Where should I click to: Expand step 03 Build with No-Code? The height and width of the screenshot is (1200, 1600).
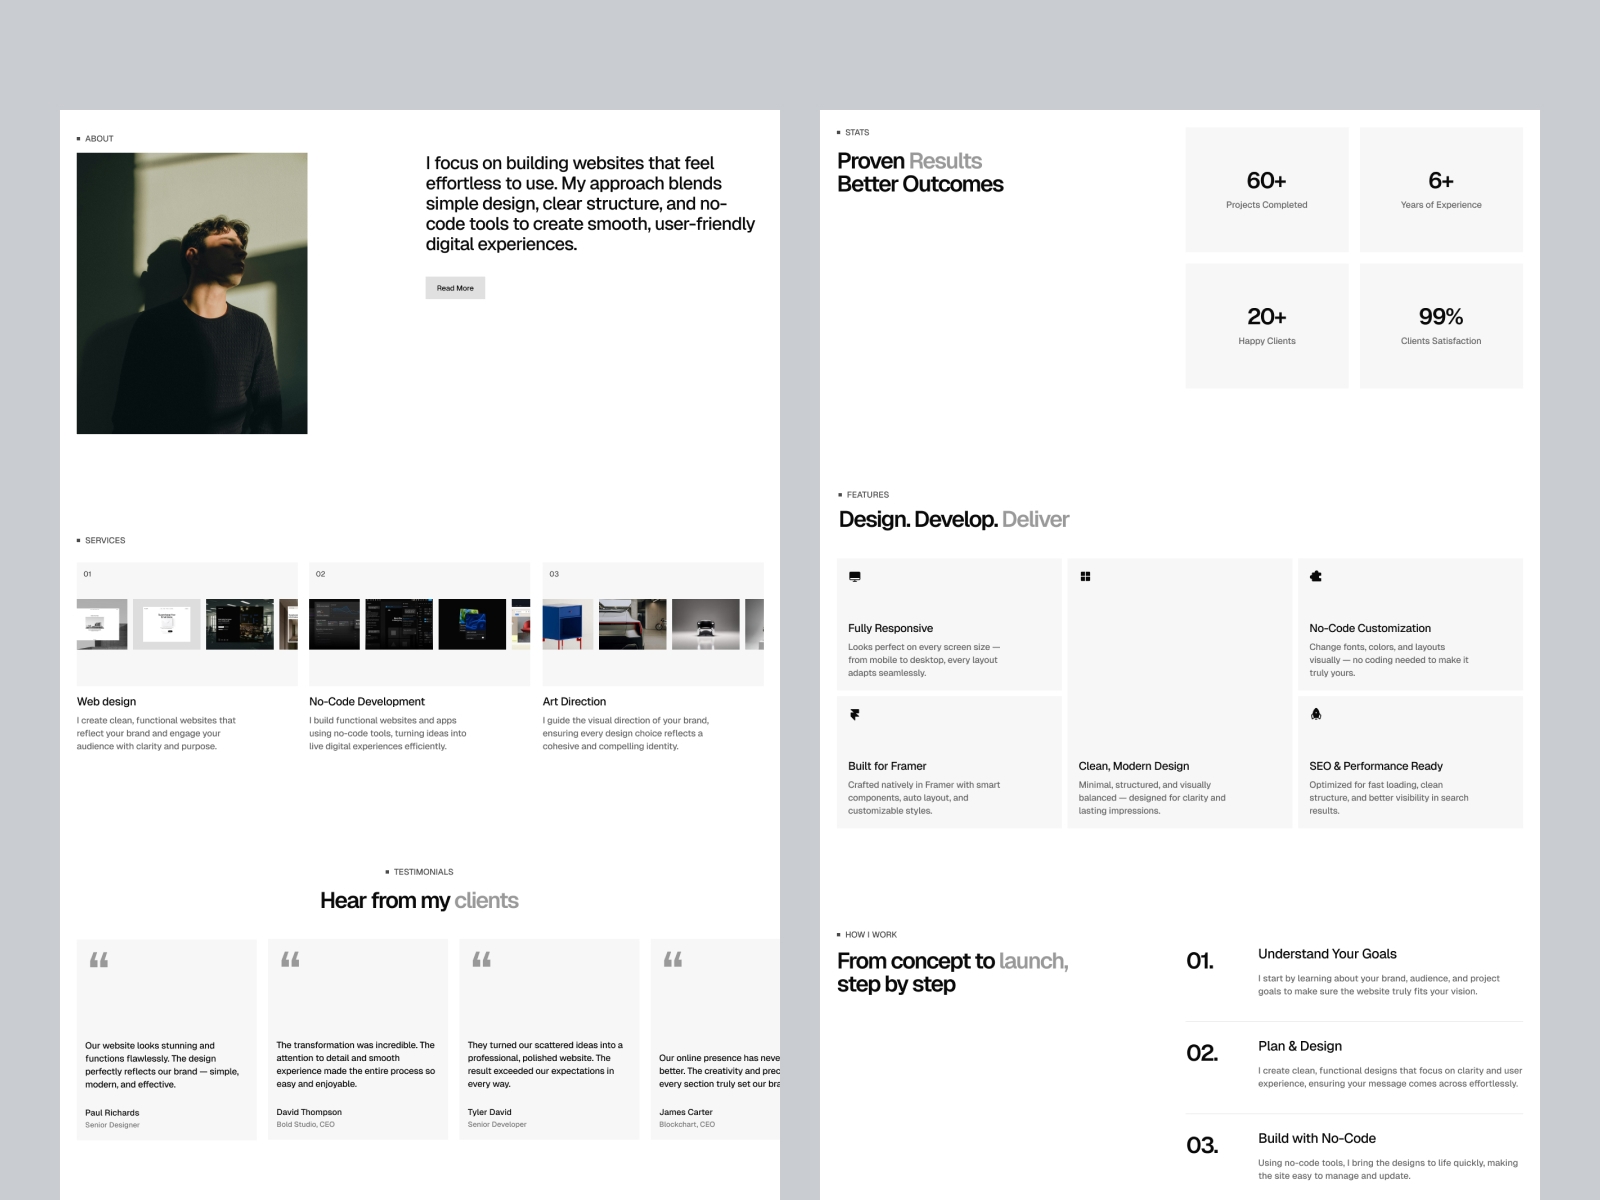tap(1317, 1138)
